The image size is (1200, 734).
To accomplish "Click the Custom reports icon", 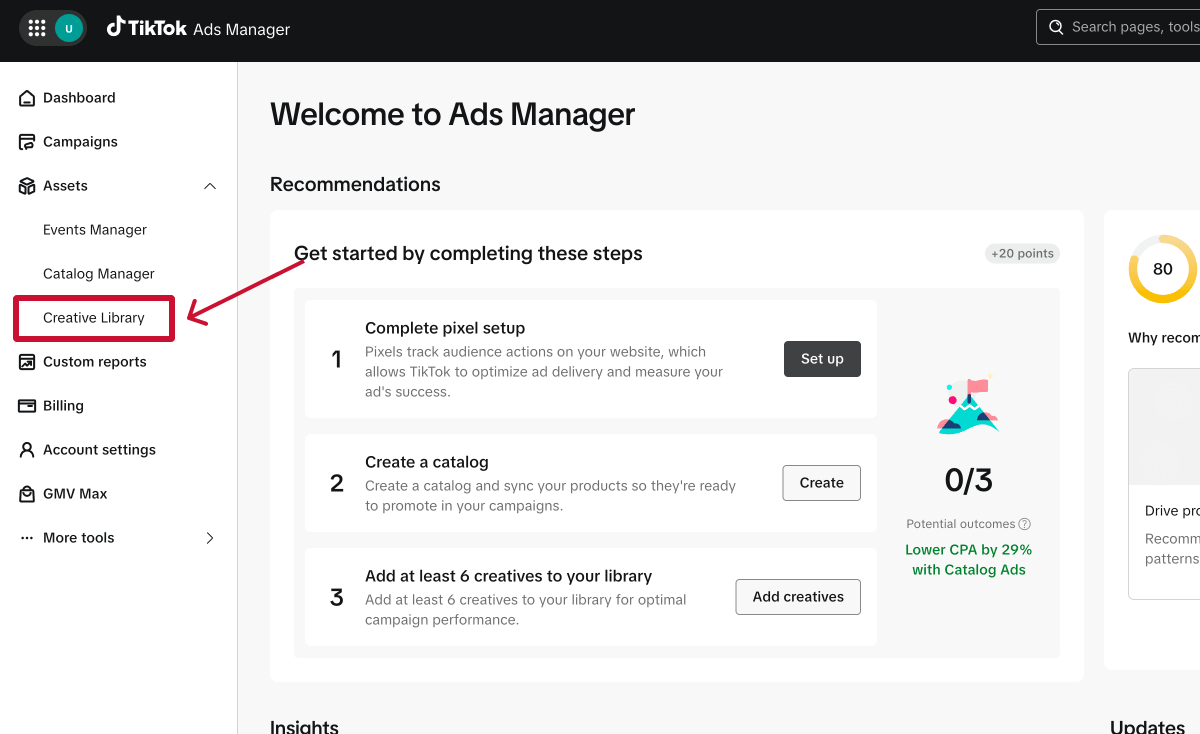I will (x=27, y=362).
